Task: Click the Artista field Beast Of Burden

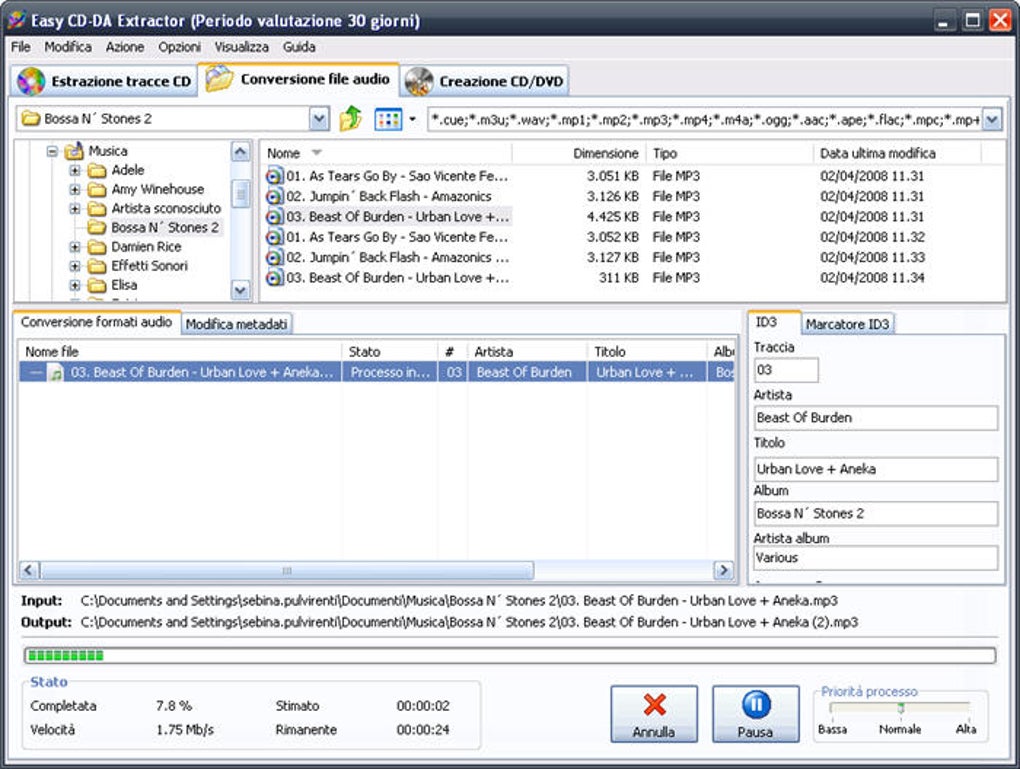Action: click(876, 418)
